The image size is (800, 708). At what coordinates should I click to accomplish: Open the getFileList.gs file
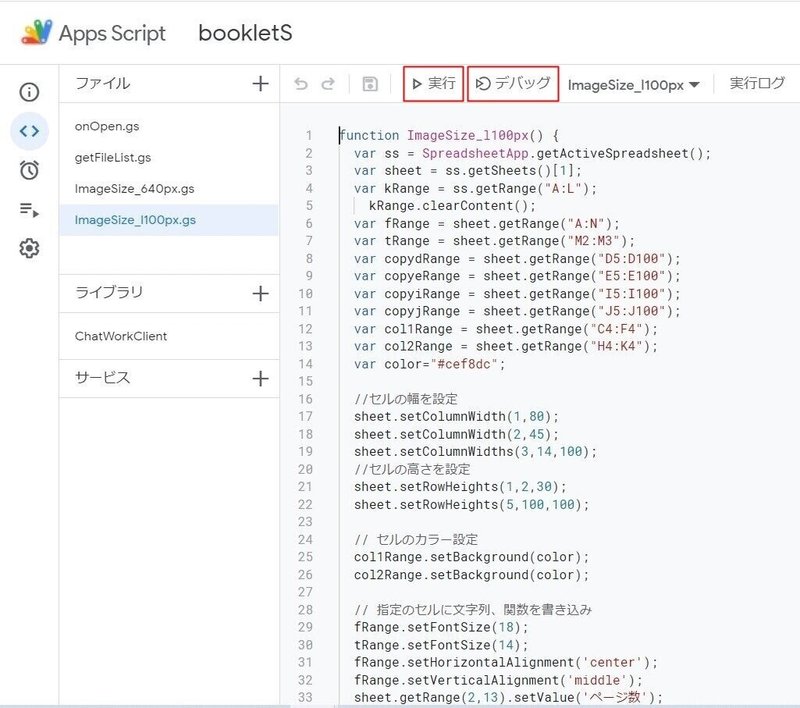coord(113,158)
